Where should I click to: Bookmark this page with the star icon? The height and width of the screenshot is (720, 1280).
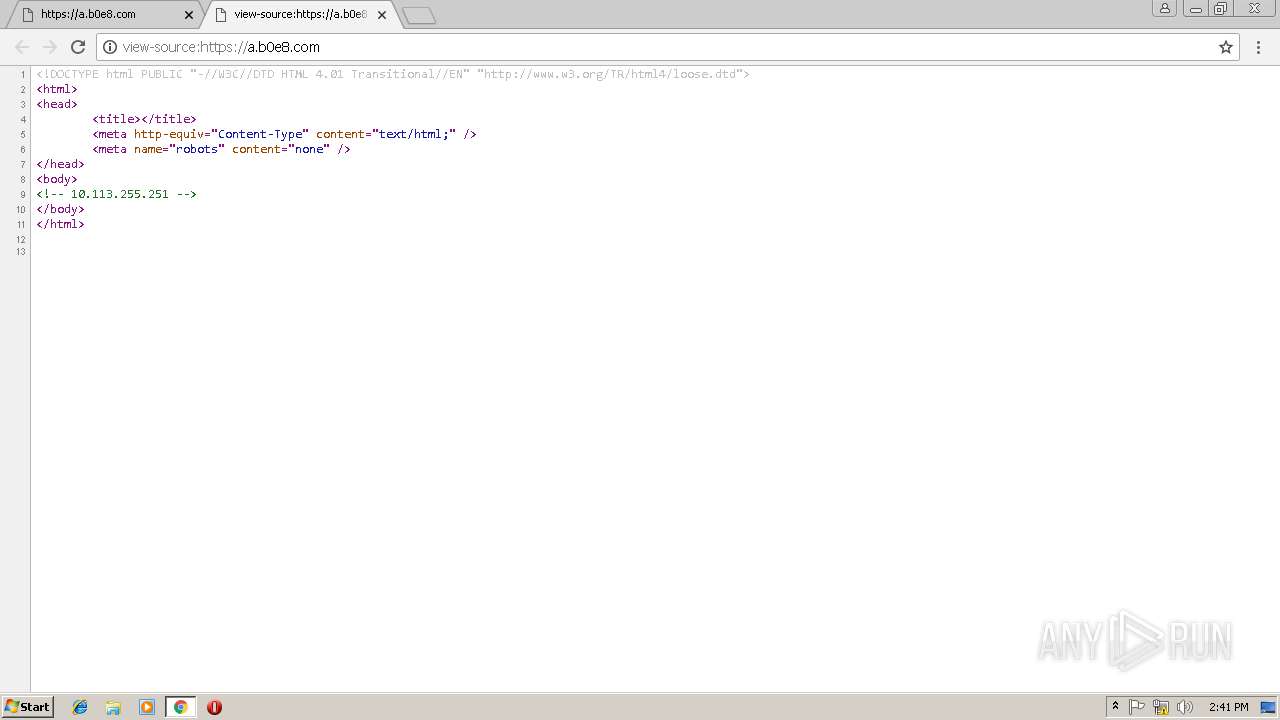point(1226,47)
